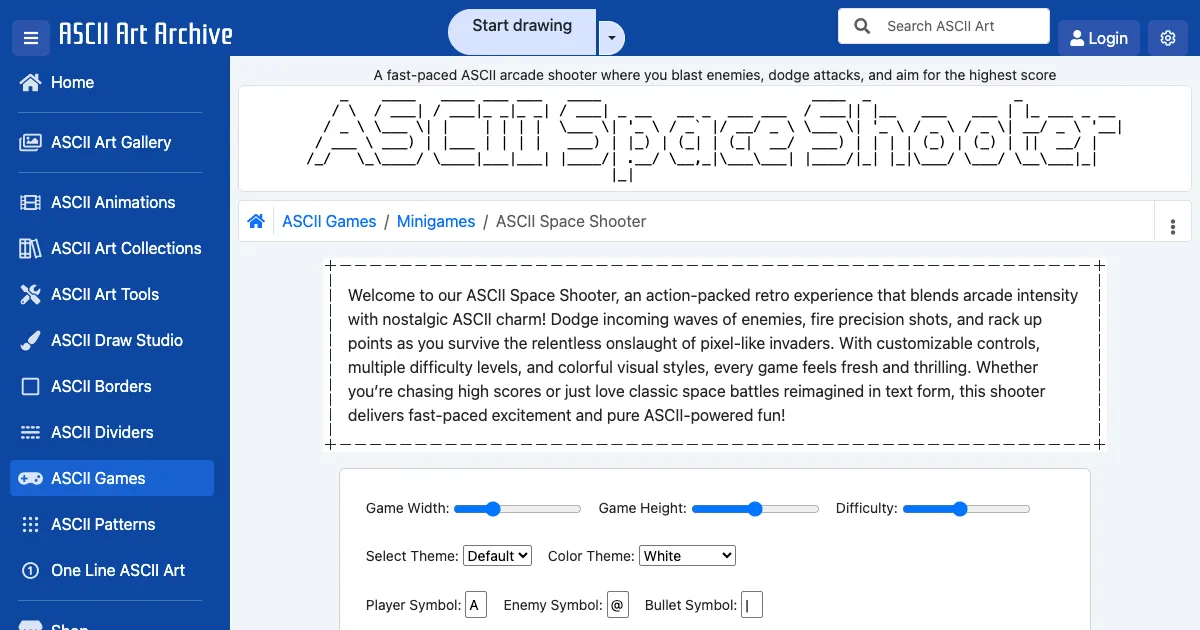The width and height of the screenshot is (1200, 630).
Task: Click the search magnifier icon
Action: point(862,26)
